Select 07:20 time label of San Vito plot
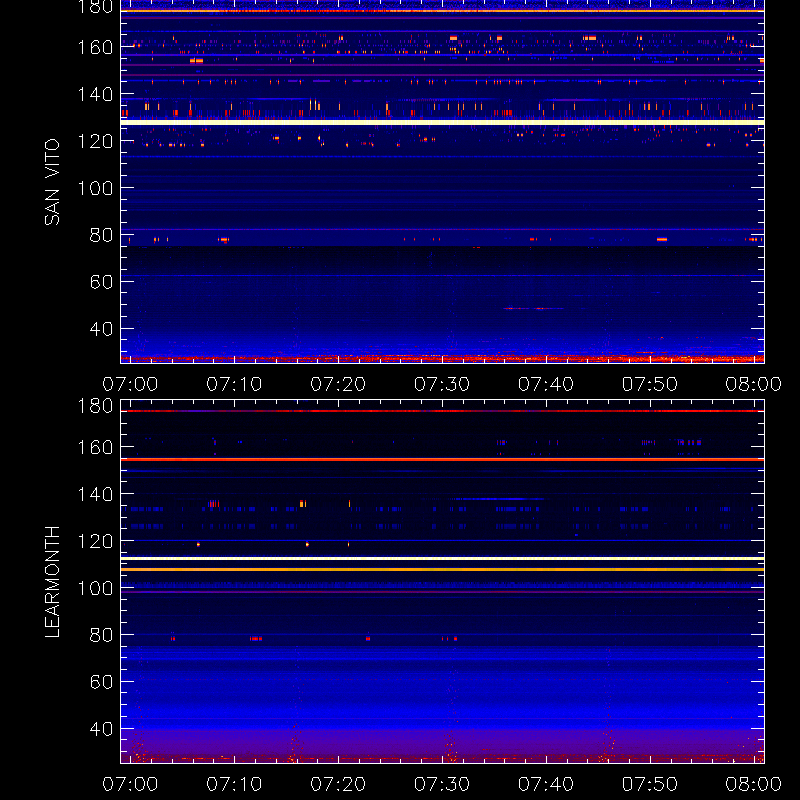This screenshot has height=800, width=800. click(x=338, y=384)
